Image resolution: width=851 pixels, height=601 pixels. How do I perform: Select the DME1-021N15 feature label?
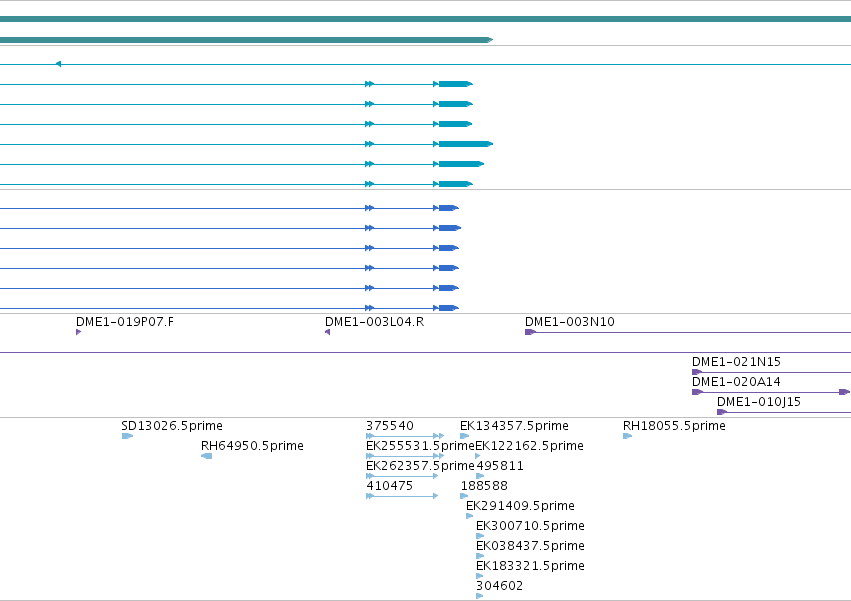point(736,362)
